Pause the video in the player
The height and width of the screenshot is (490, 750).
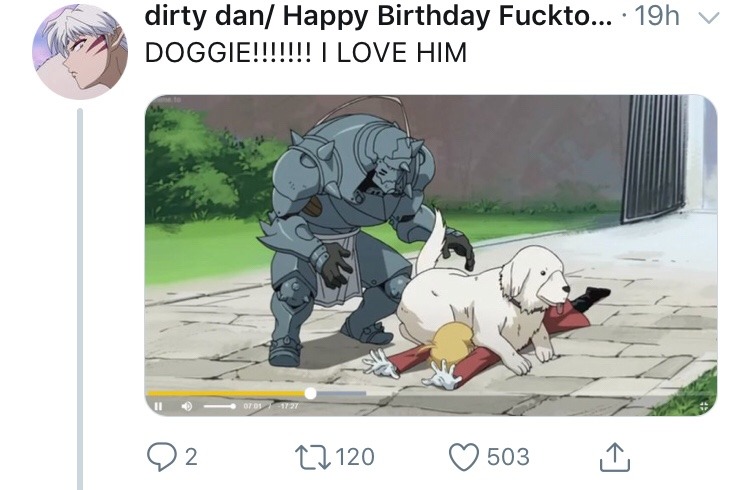(158, 407)
